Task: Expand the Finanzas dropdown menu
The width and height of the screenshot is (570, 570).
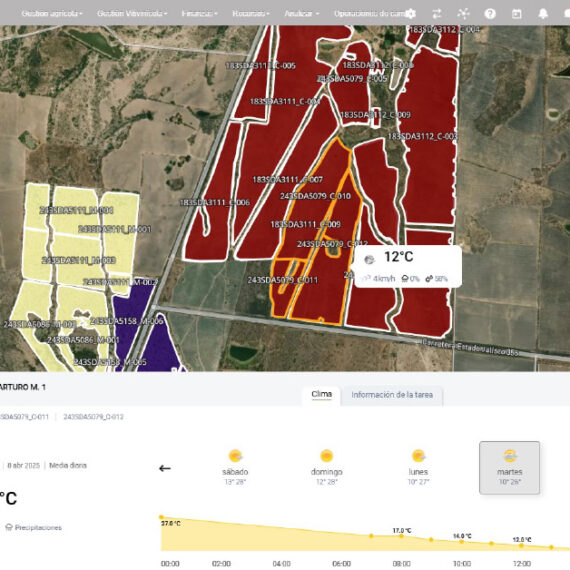Action: coord(200,14)
